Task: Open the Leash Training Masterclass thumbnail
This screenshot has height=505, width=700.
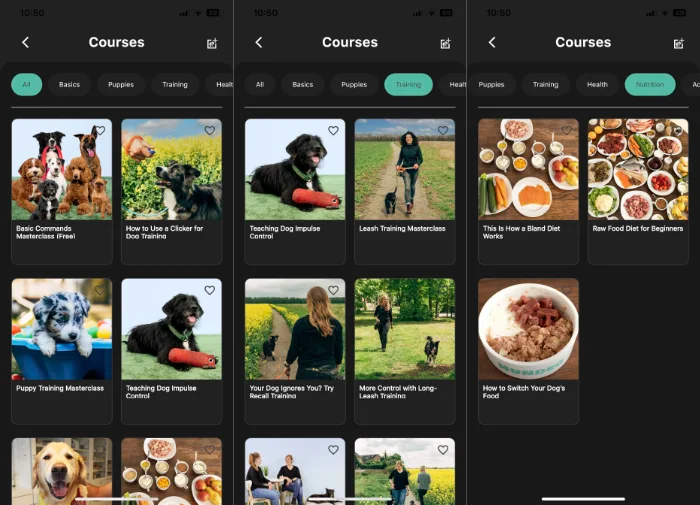Action: (x=405, y=169)
